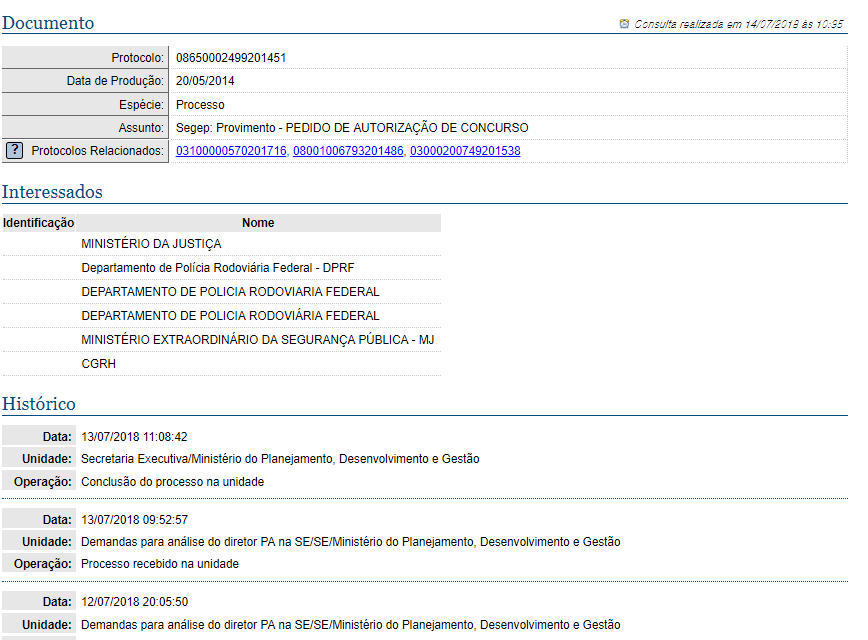Click the Nome column header
This screenshot has height=640, width=868.
(258, 223)
